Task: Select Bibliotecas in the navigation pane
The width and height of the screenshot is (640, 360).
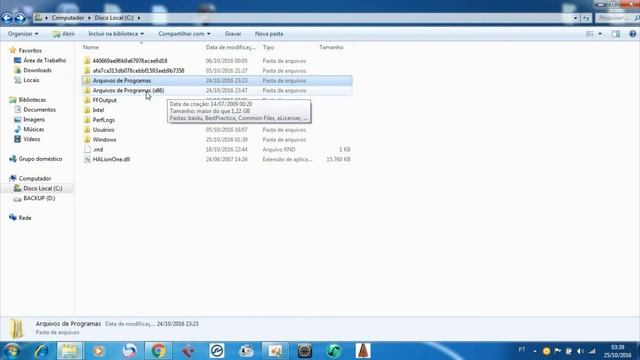Action: [x=32, y=100]
